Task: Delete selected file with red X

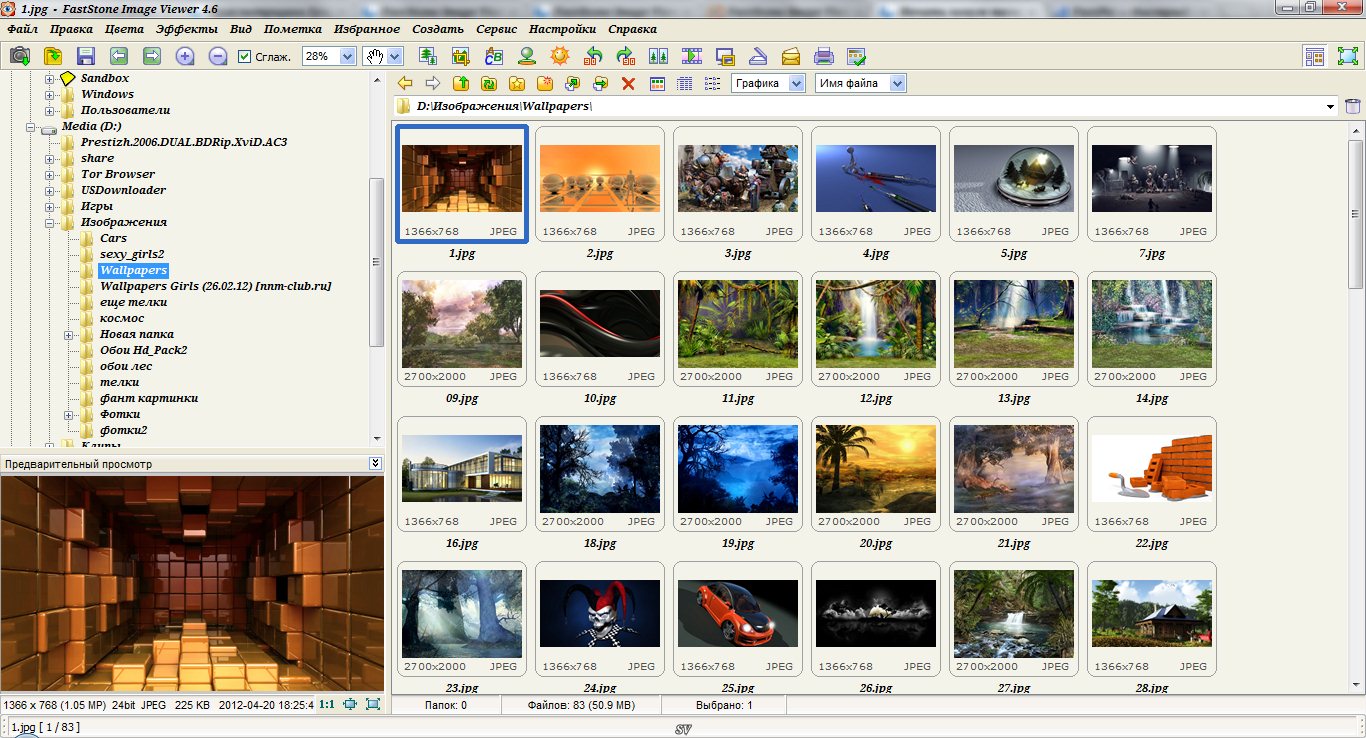Action: tap(628, 84)
